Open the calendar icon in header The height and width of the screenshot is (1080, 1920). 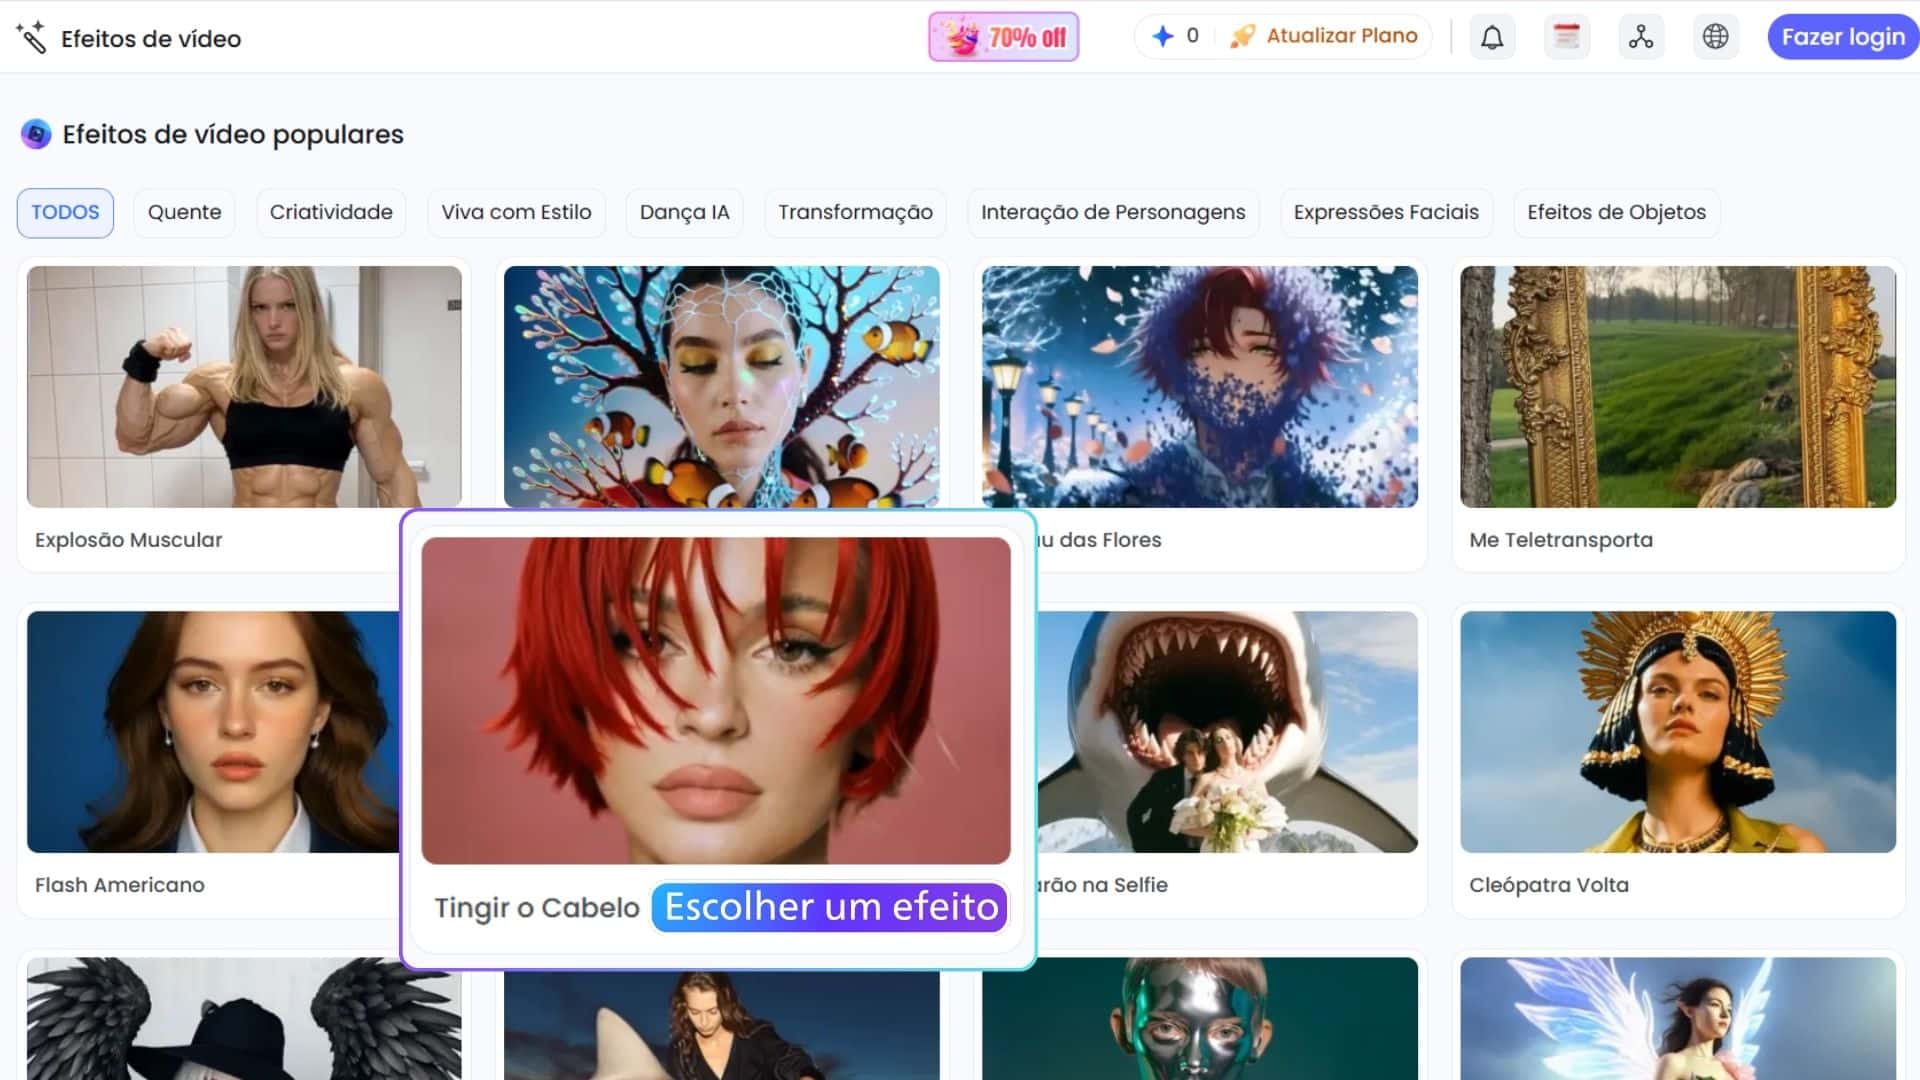coord(1566,38)
